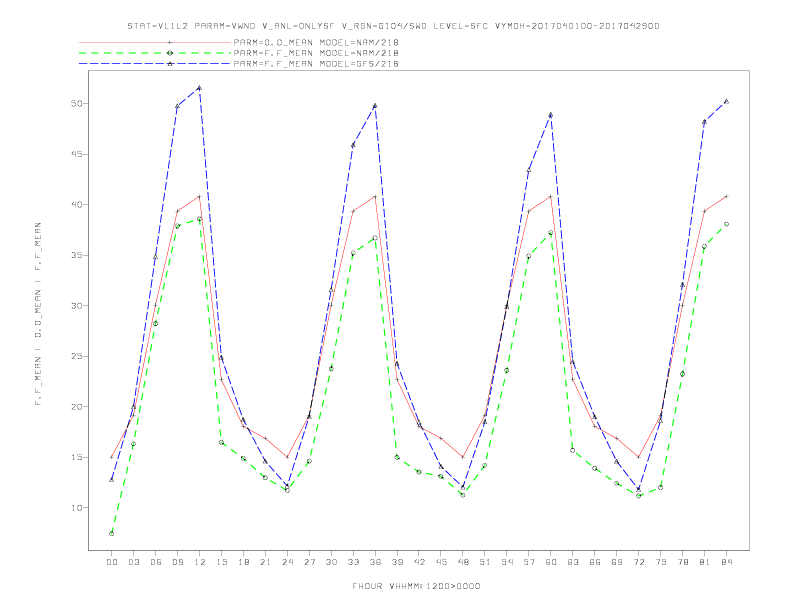Click x-axis forecast hour label 42

coord(419,562)
